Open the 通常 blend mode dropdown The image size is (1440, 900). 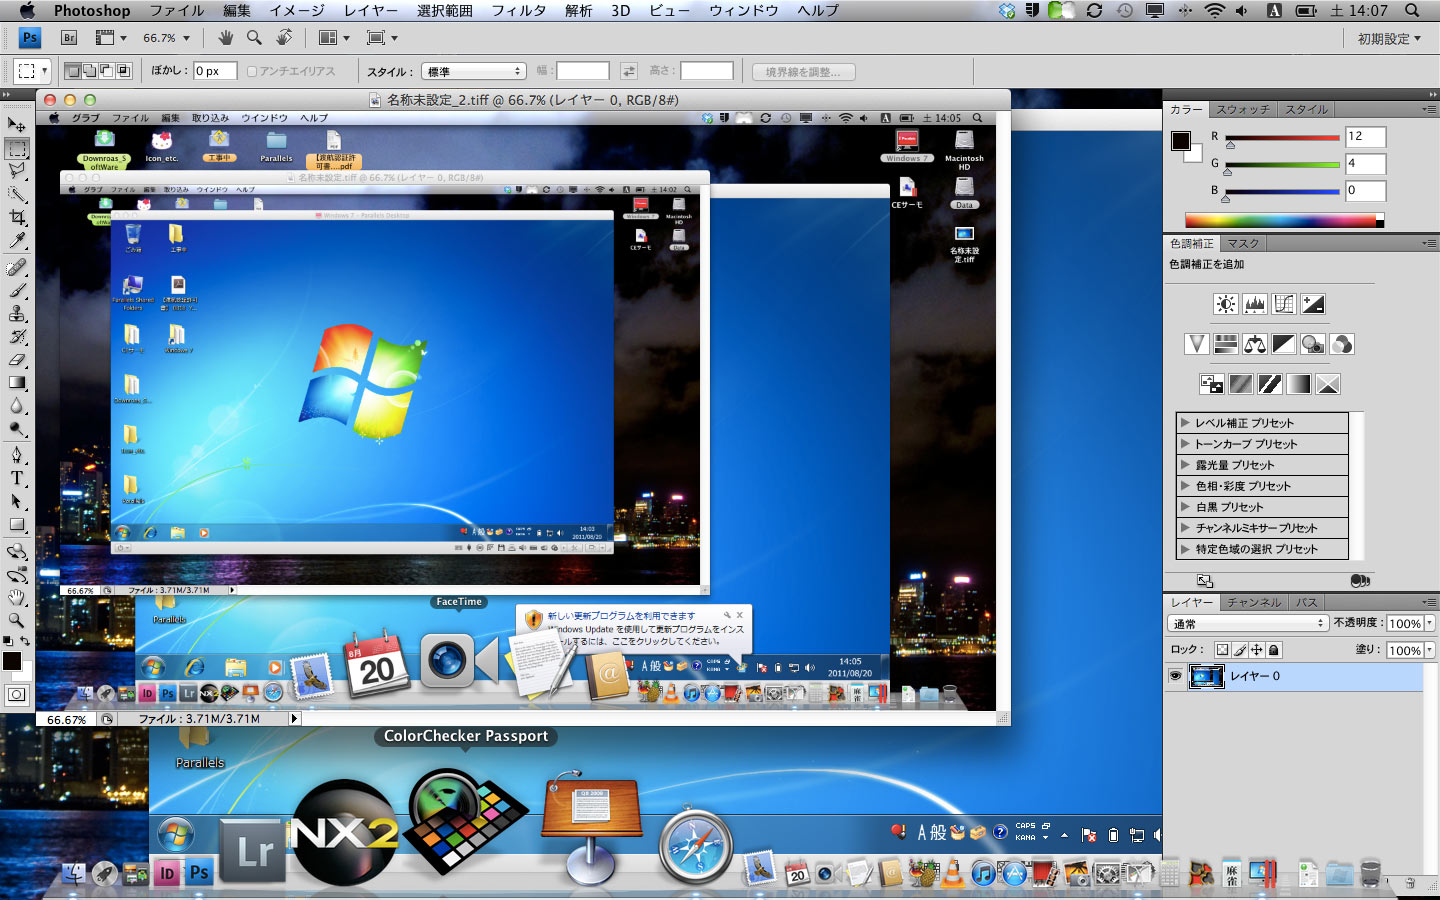pyautogui.click(x=1248, y=623)
